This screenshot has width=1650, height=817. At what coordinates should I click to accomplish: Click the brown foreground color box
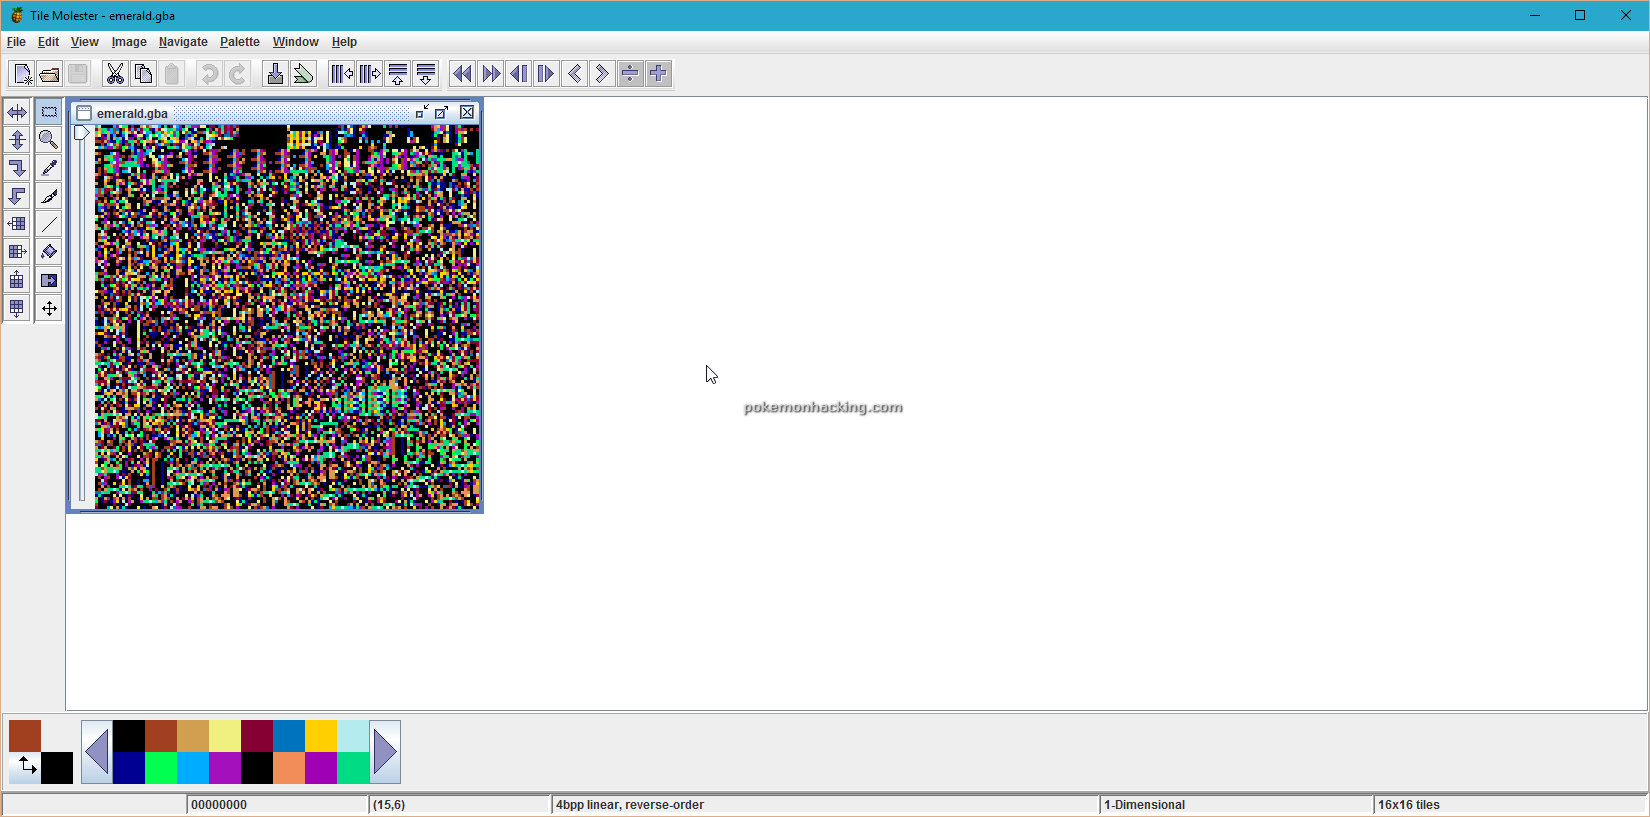pyautogui.click(x=25, y=736)
